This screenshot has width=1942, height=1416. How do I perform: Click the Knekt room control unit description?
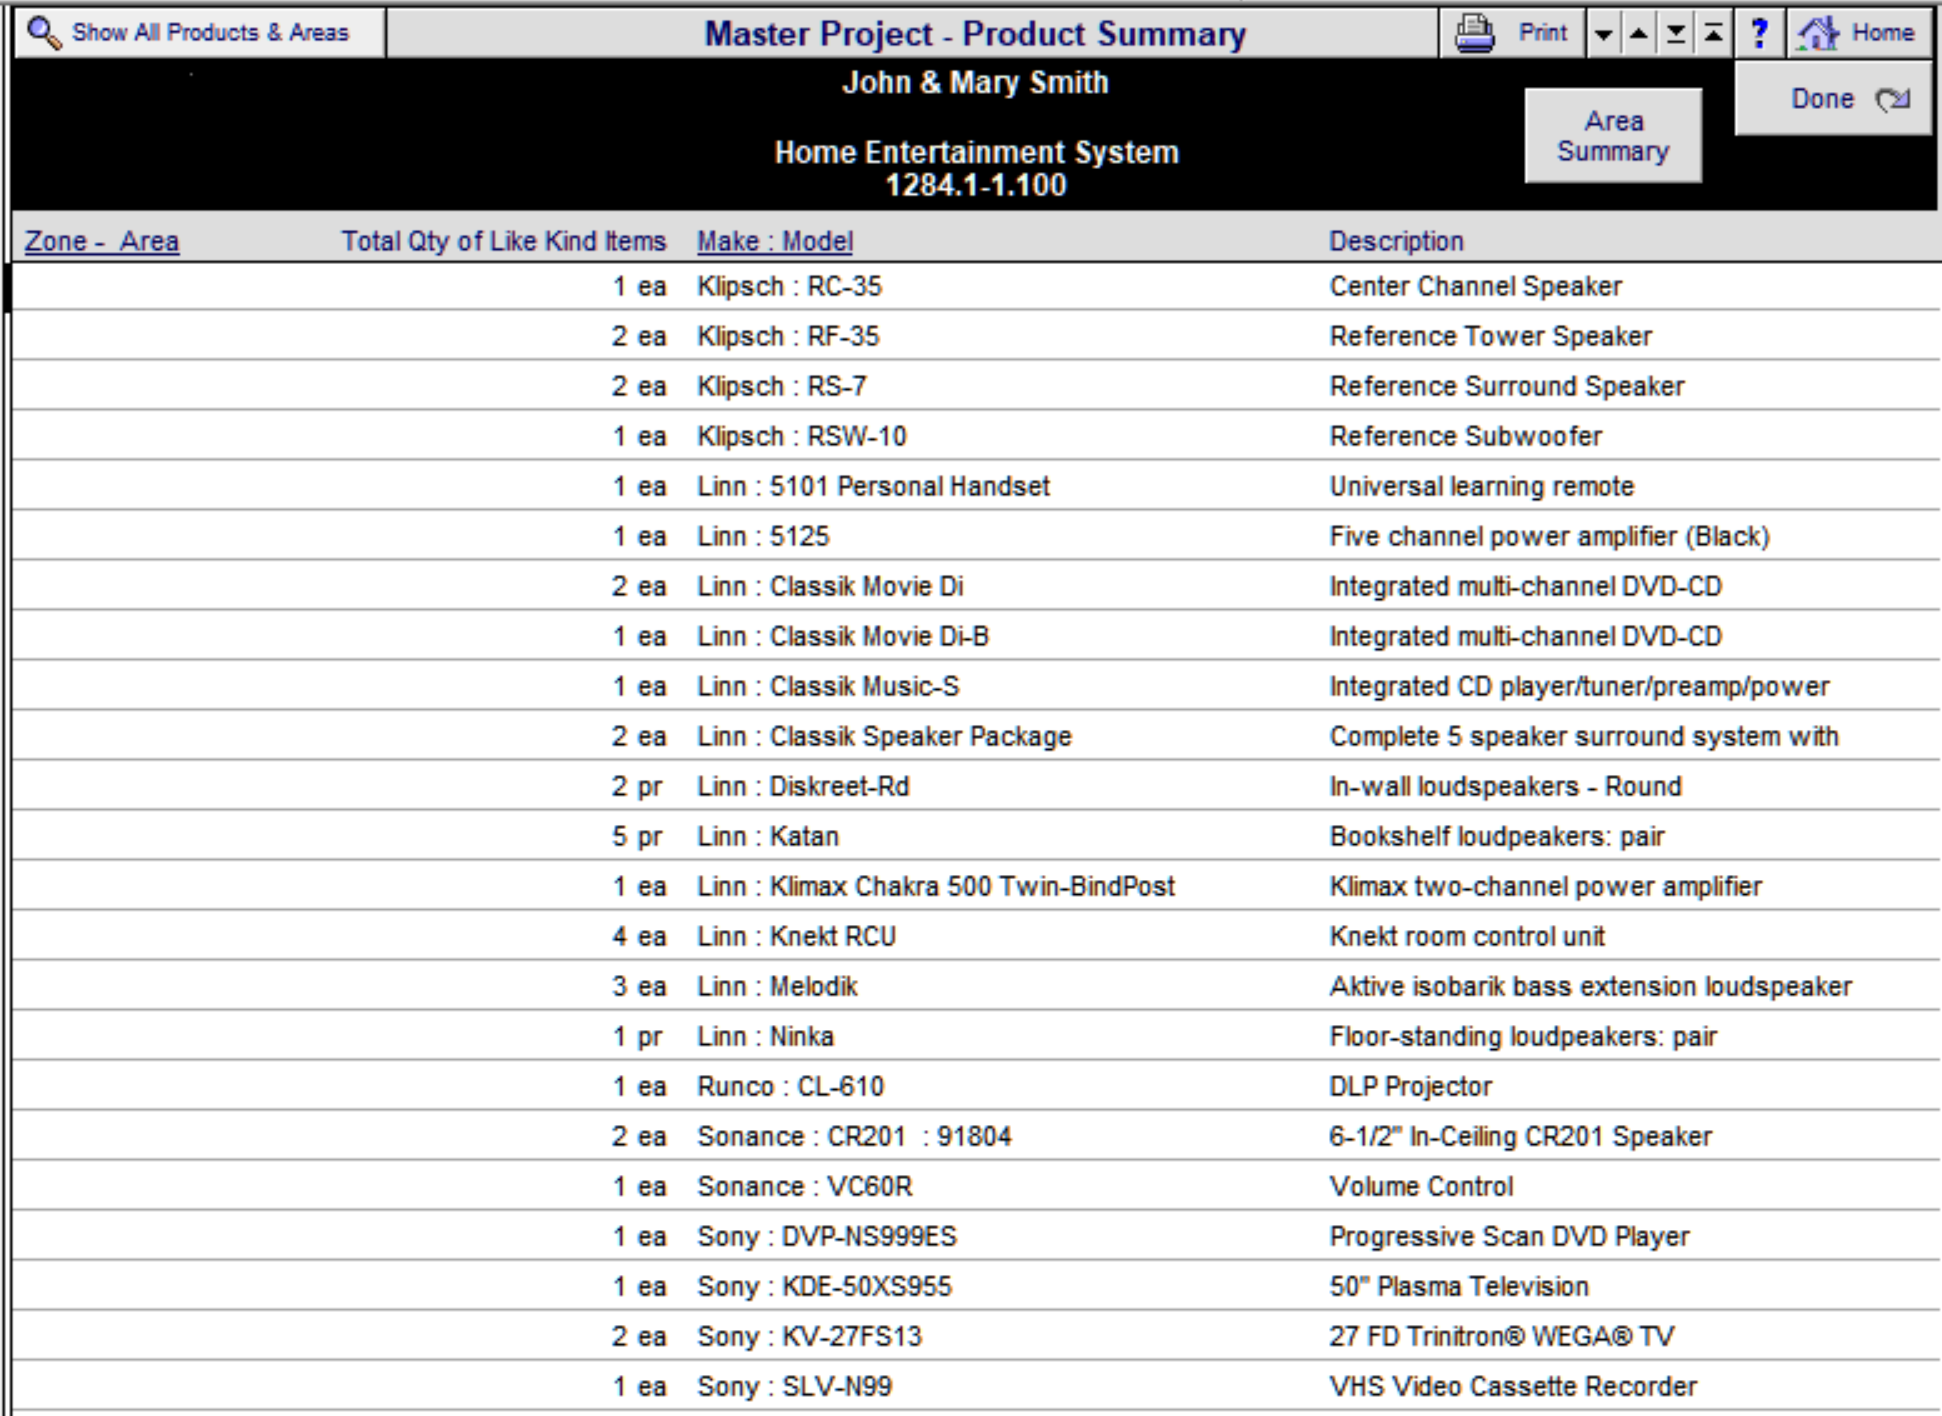pos(1467,936)
